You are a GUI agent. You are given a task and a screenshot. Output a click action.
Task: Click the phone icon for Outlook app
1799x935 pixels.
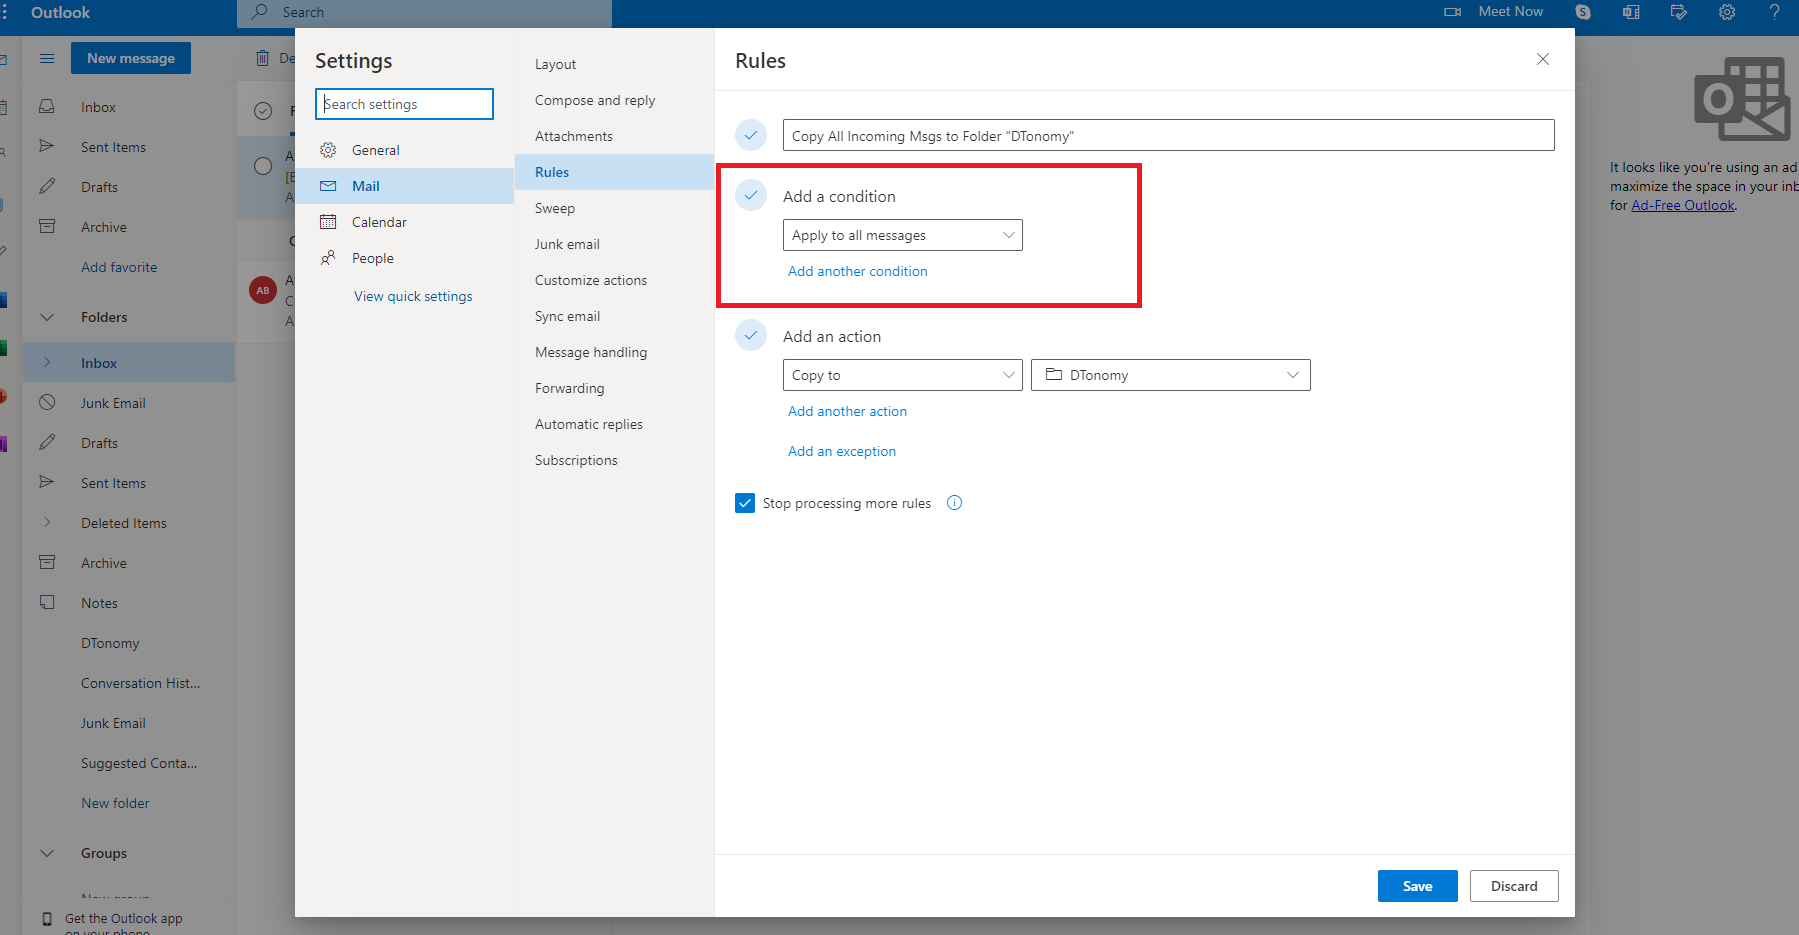47,918
